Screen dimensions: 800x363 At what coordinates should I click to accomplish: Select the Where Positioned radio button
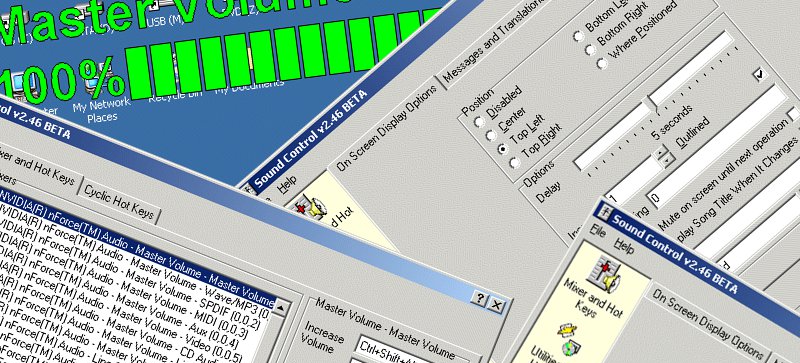pyautogui.click(x=602, y=63)
